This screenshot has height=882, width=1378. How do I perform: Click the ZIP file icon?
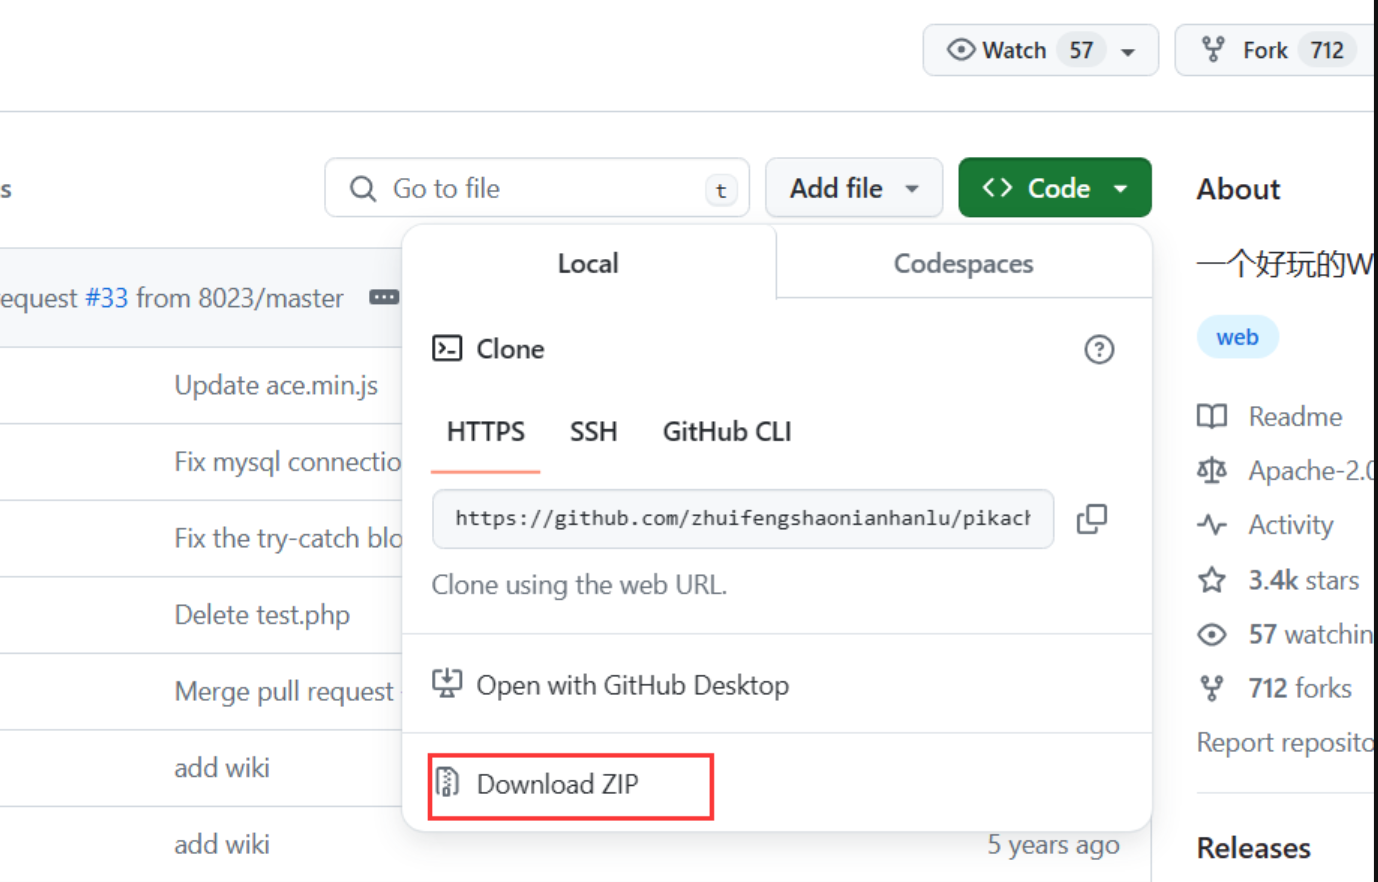447,782
